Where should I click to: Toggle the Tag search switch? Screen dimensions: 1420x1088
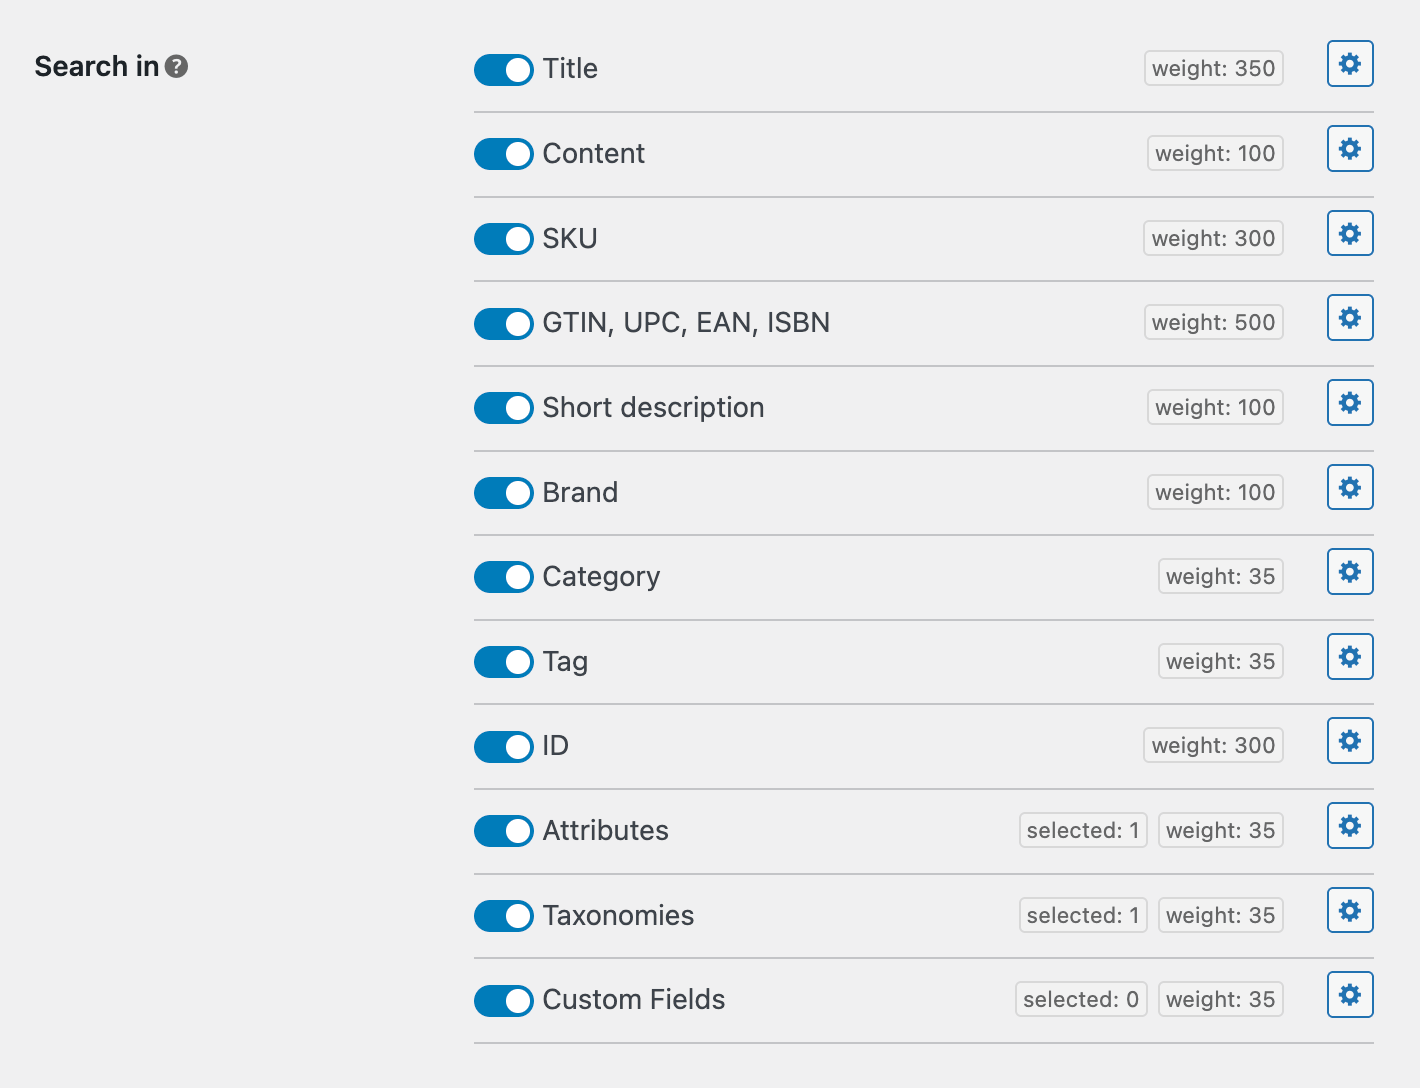coord(503,662)
